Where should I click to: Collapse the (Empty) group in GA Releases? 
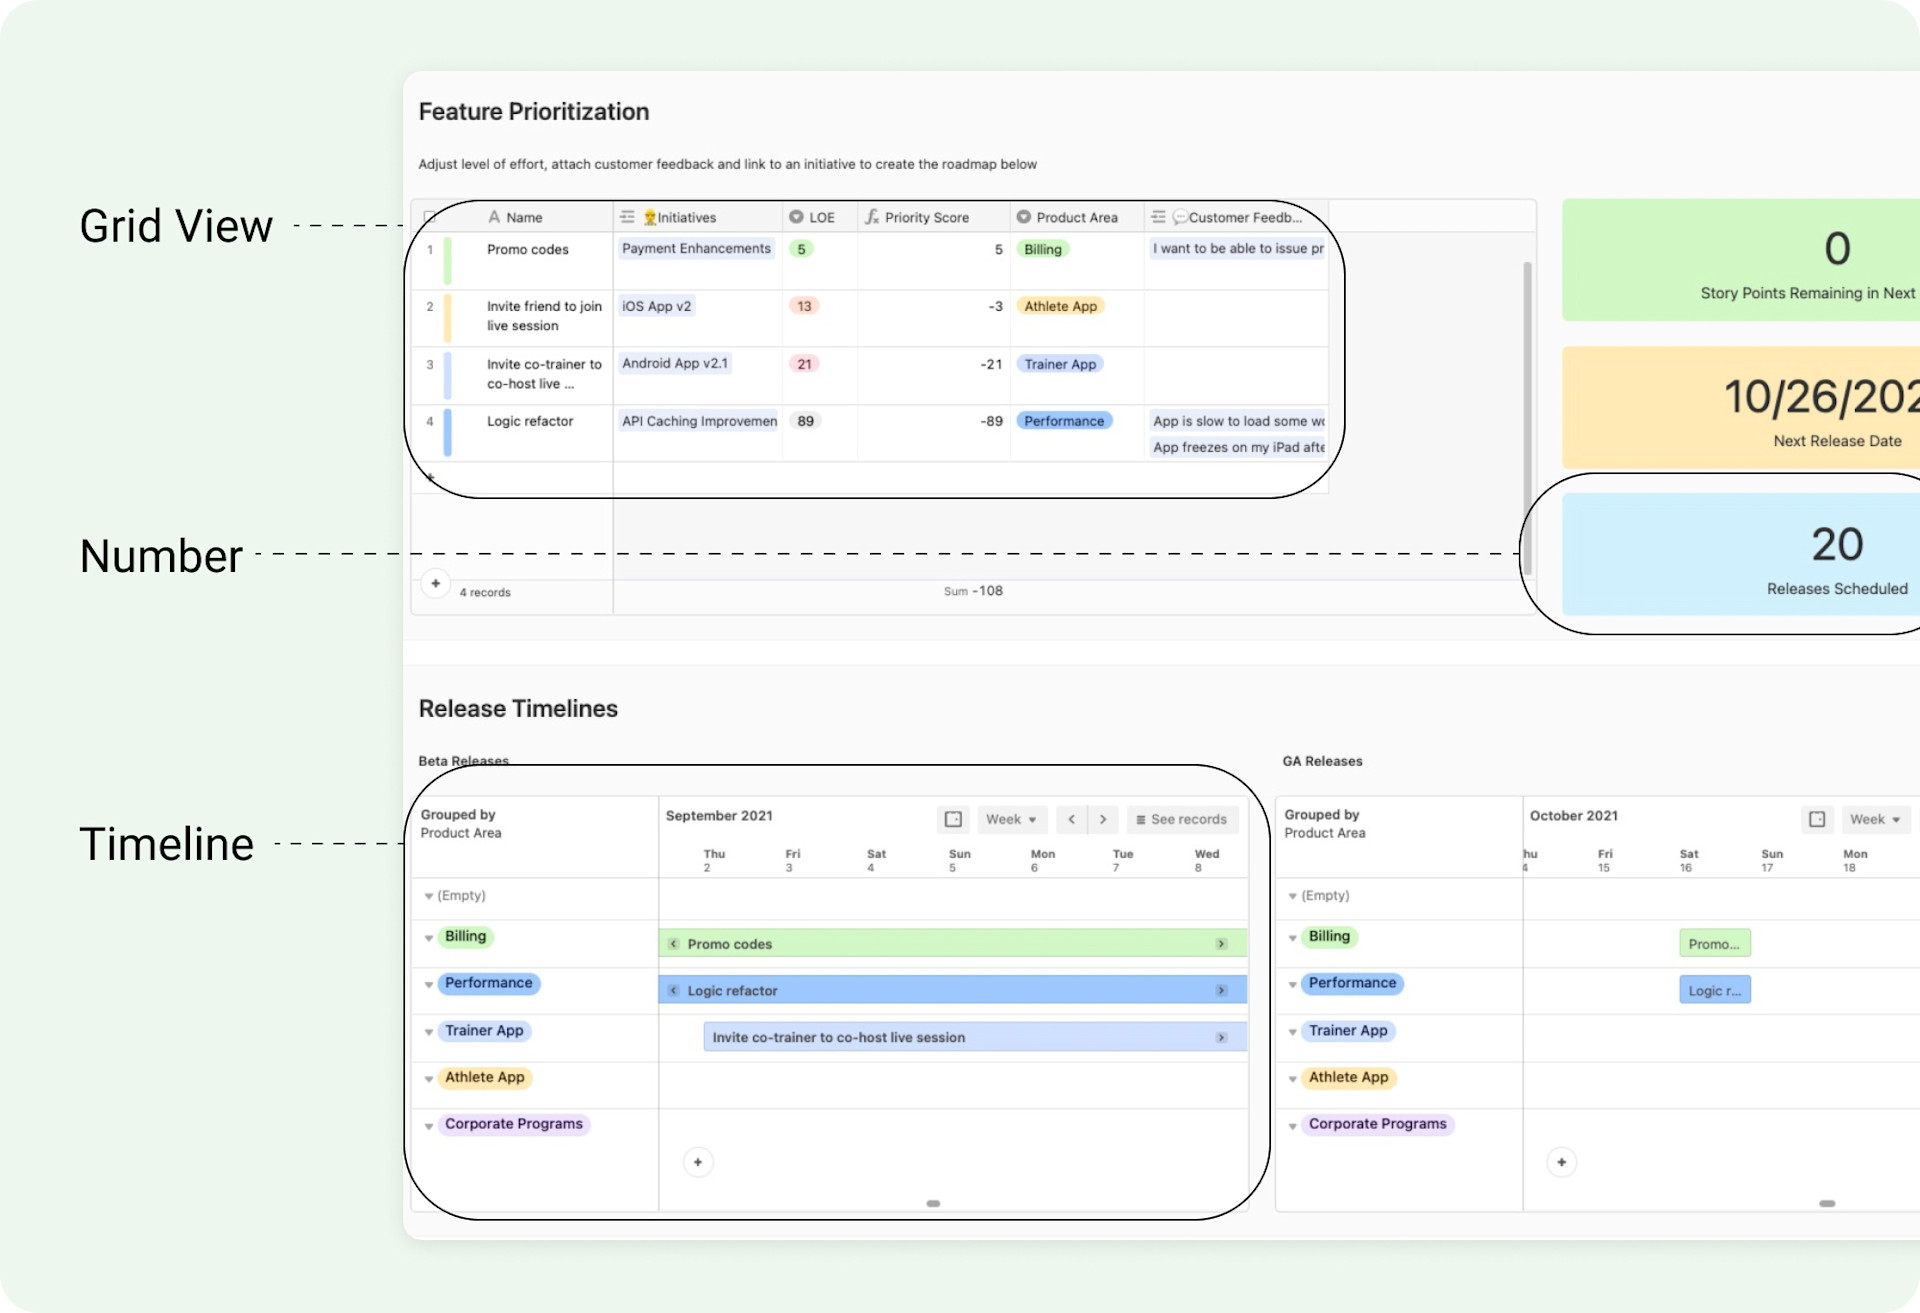tap(1293, 897)
